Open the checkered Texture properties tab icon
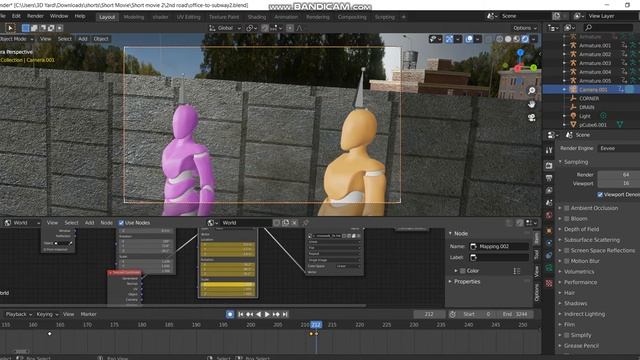 (549, 283)
